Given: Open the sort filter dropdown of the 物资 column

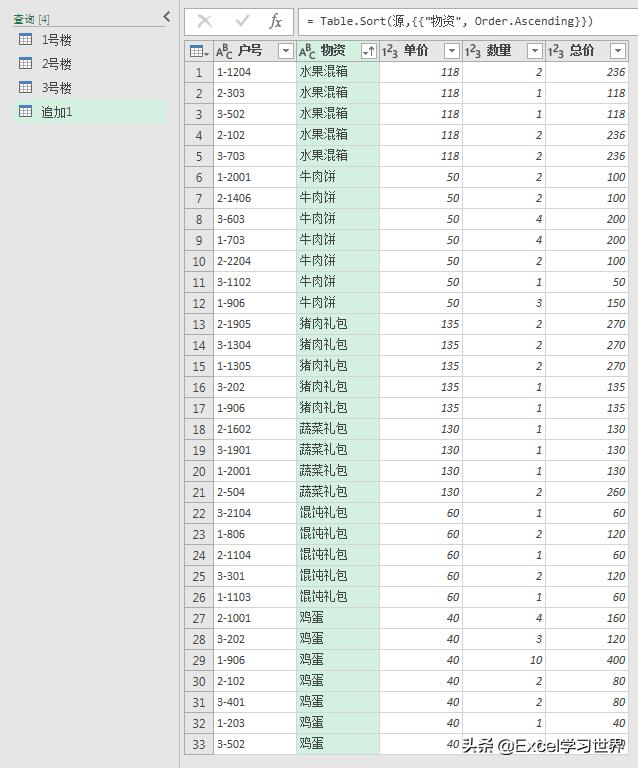Looking at the screenshot, I should coord(369,50).
